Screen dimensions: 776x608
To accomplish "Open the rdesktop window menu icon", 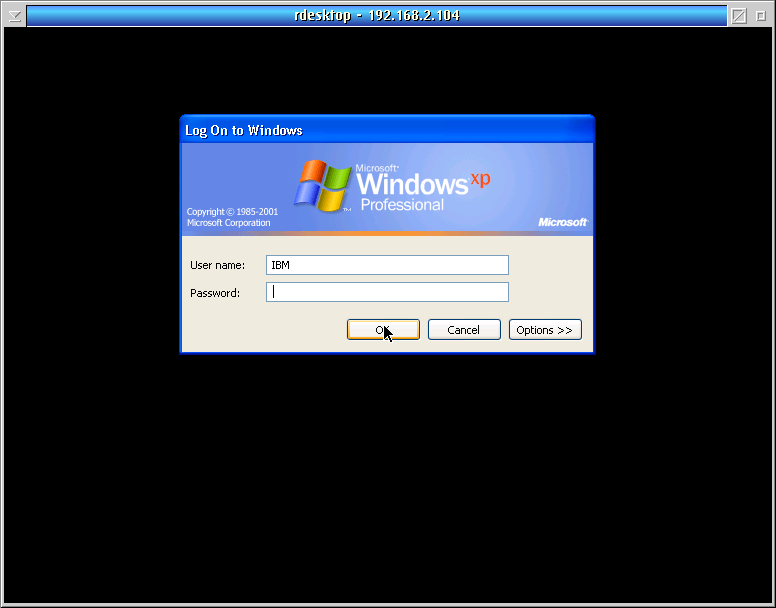I will (15, 16).
